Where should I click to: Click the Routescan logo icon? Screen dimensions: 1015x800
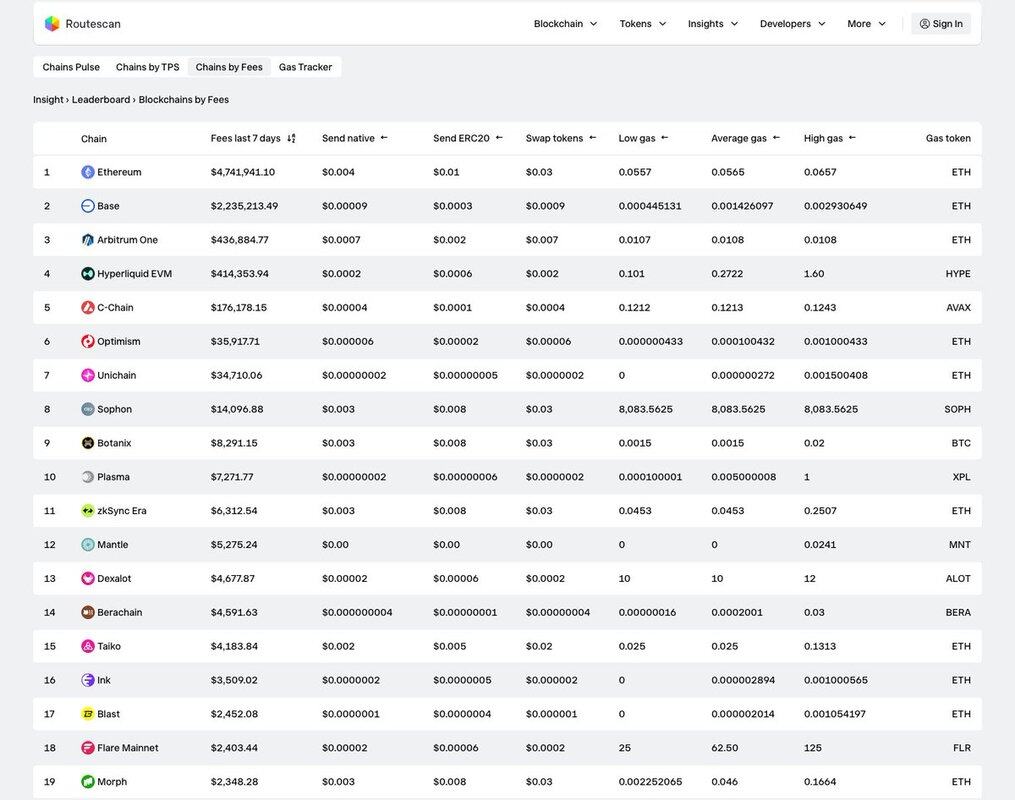[x=52, y=24]
